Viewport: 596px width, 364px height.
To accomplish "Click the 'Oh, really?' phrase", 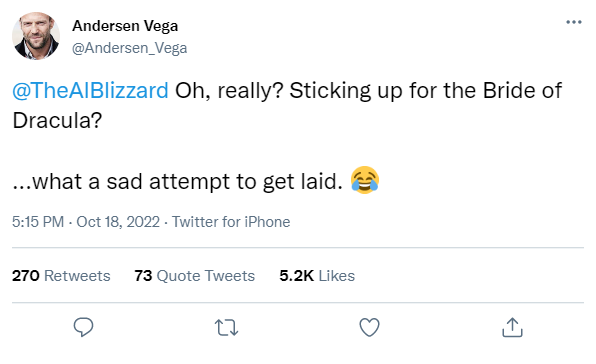I will [229, 90].
